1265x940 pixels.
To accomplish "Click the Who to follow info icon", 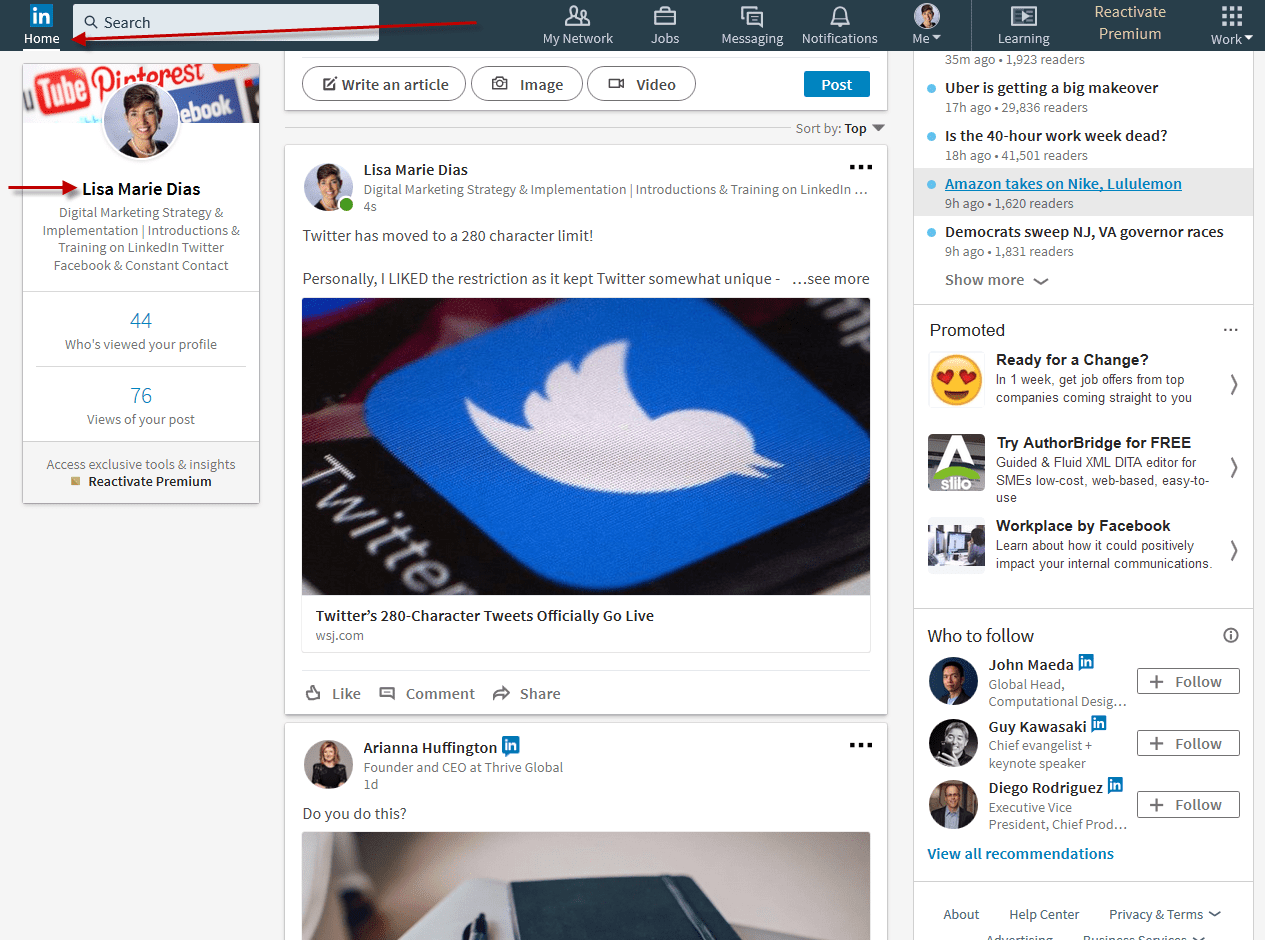I will tap(1231, 635).
